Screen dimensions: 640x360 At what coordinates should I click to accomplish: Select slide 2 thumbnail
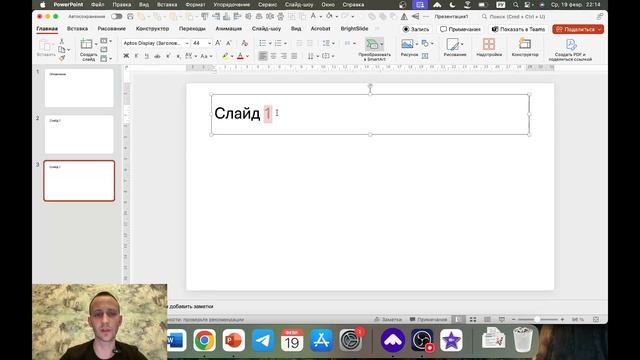pos(79,134)
